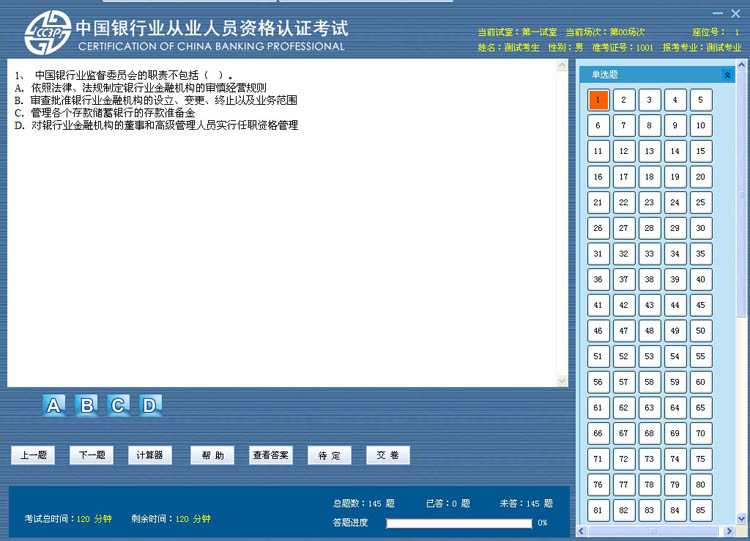This screenshot has height=541, width=750.
Task: Jump to question 34
Action: click(x=675, y=254)
